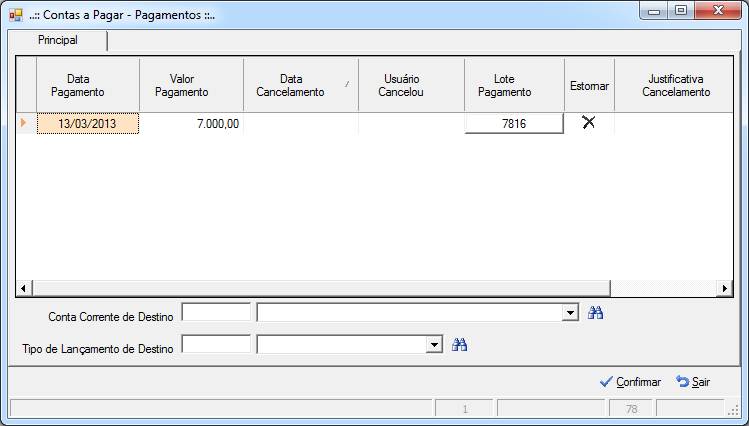Click the Estornar X icon in the payment row
Image resolution: width=749 pixels, height=426 pixels.
point(588,122)
